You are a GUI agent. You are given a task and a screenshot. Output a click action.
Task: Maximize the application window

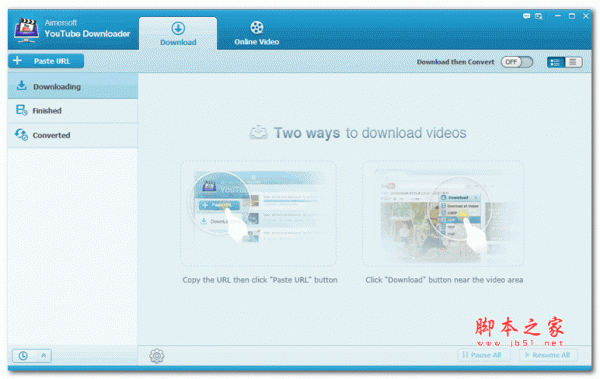click(572, 16)
